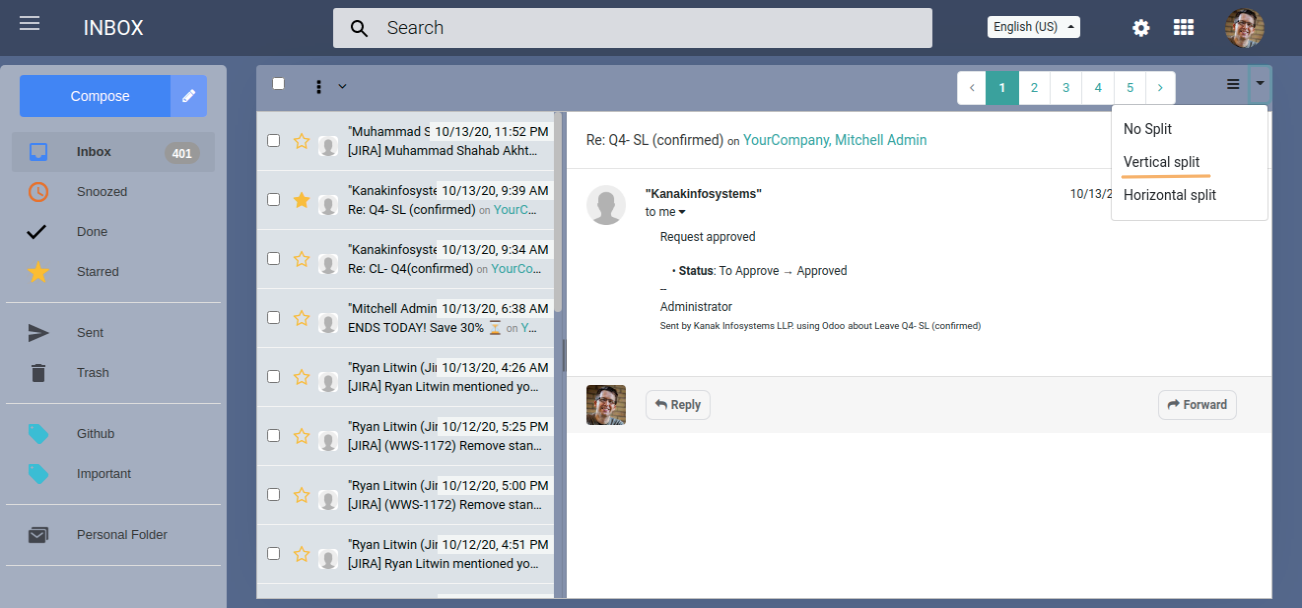The width and height of the screenshot is (1302, 608).
Task: Open the three-dot bulk actions dropdown
Action: coord(328,87)
